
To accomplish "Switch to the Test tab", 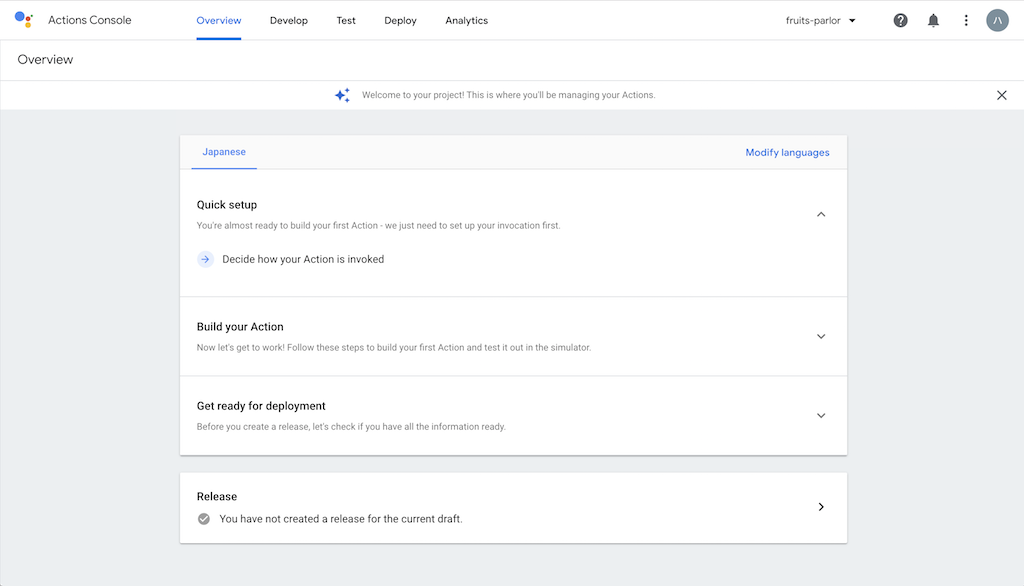I will tap(346, 20).
